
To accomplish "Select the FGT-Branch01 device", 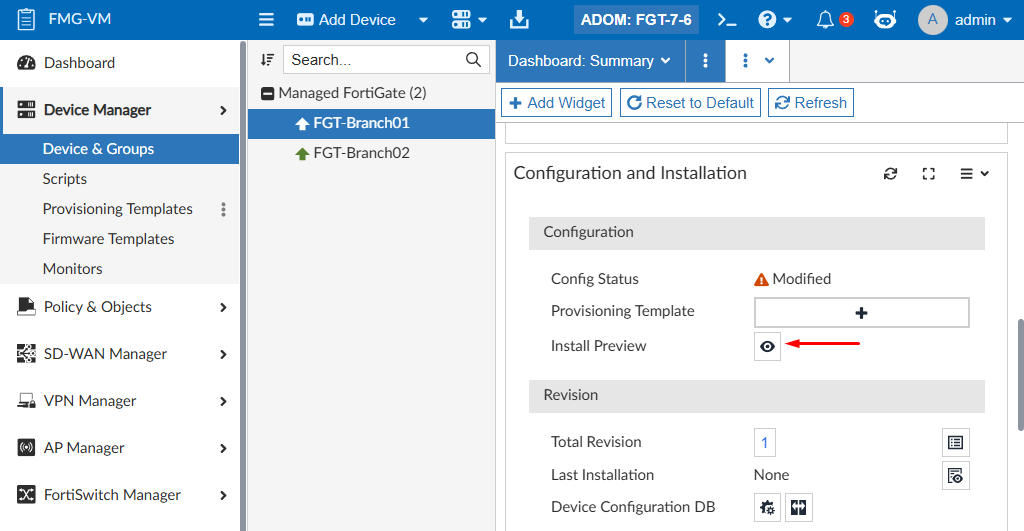I will 372,123.
